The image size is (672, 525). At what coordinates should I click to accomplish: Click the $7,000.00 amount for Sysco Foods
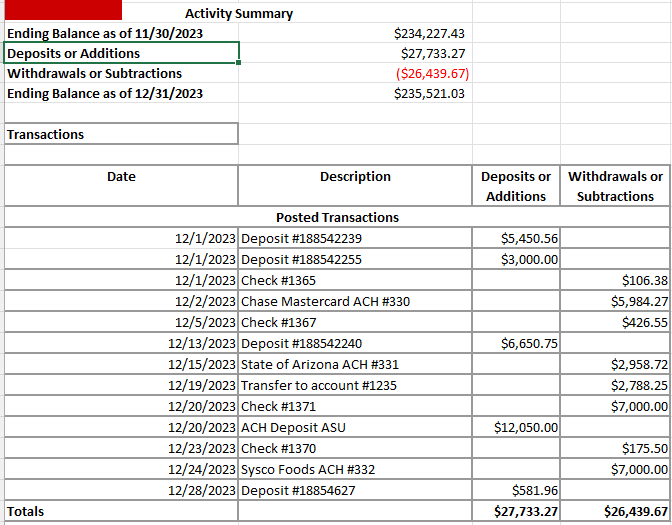(x=615, y=469)
